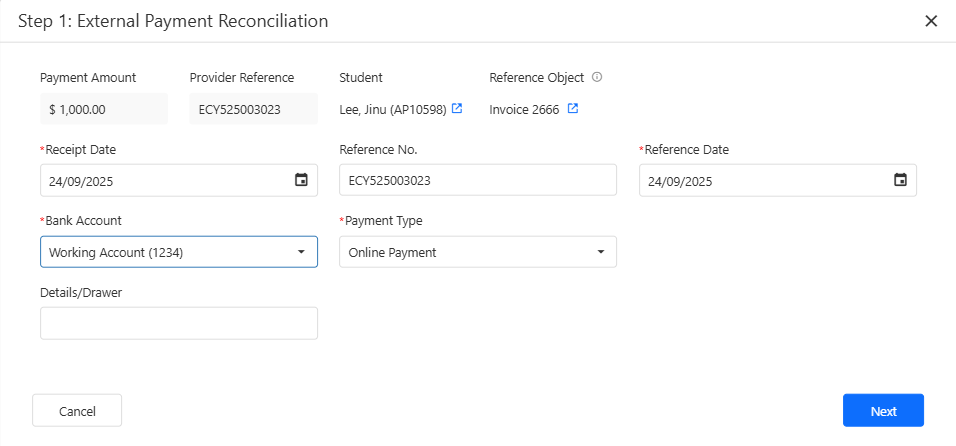Click the Provider Reference read-only field

253,109
